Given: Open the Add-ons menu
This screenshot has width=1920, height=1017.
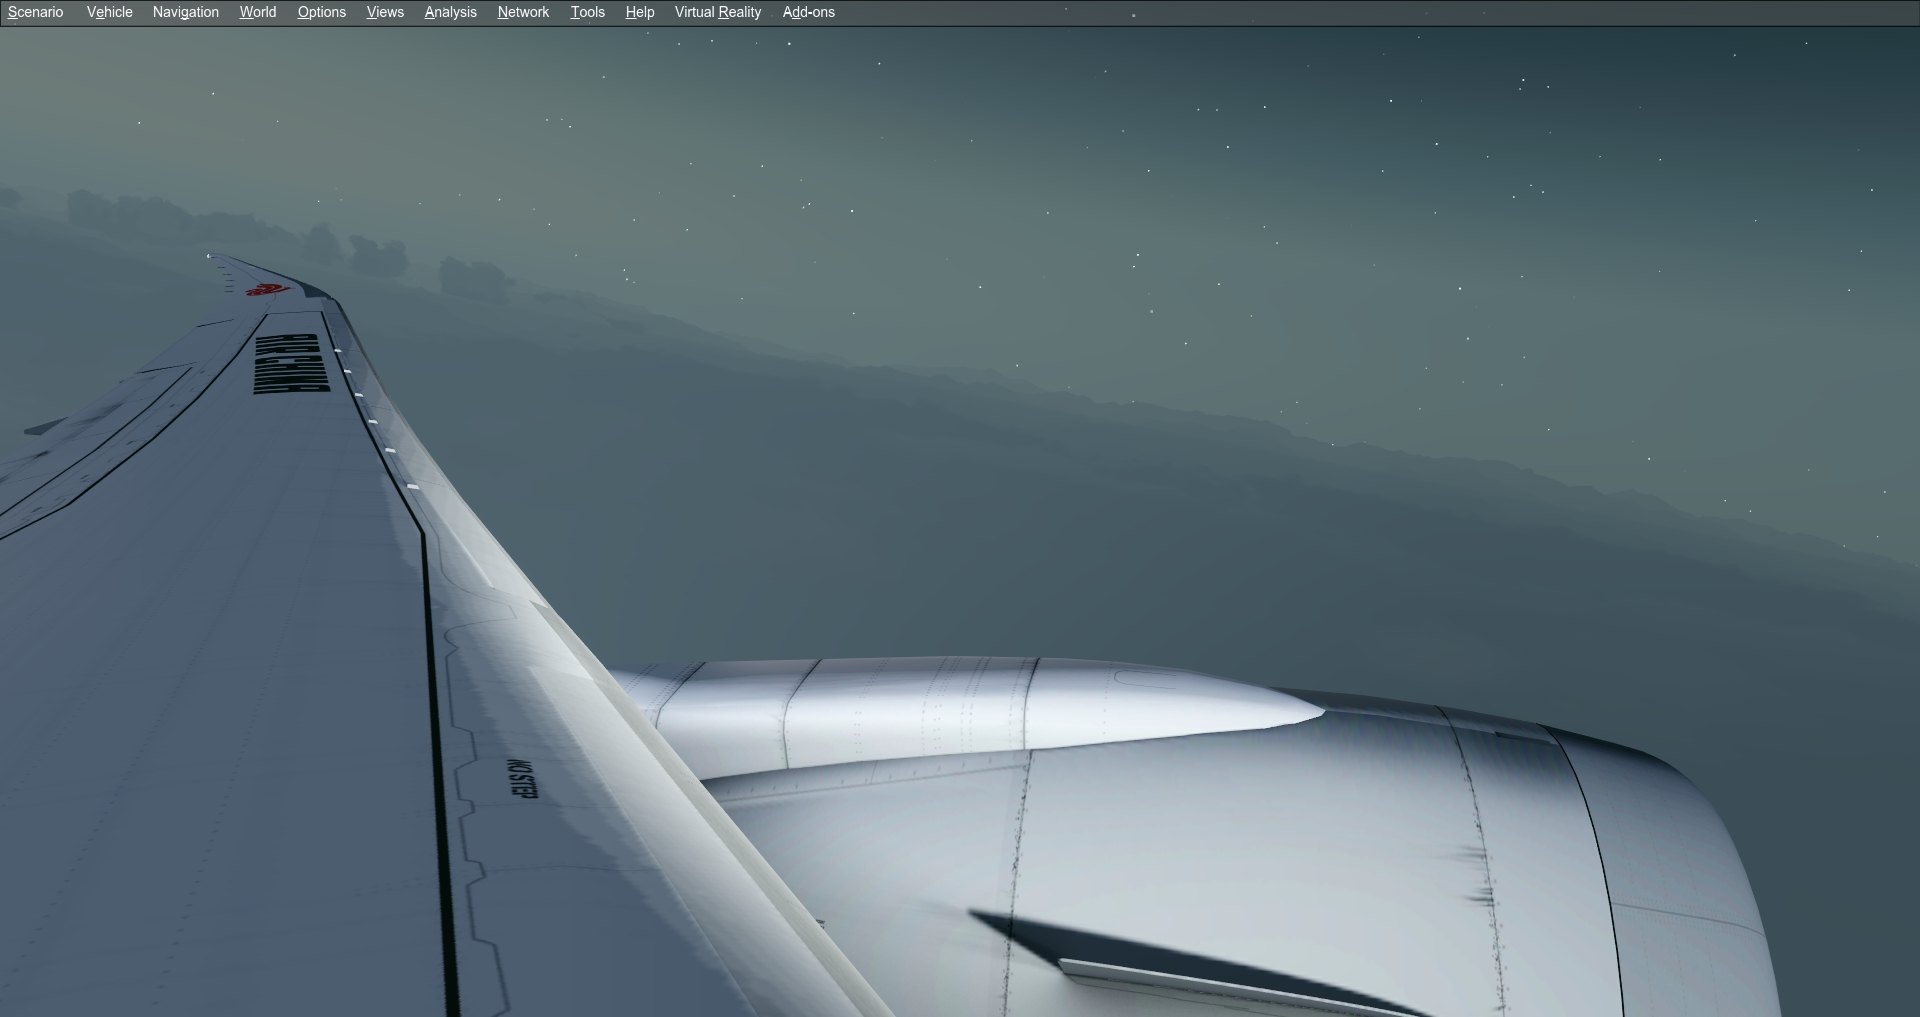Looking at the screenshot, I should point(808,12).
